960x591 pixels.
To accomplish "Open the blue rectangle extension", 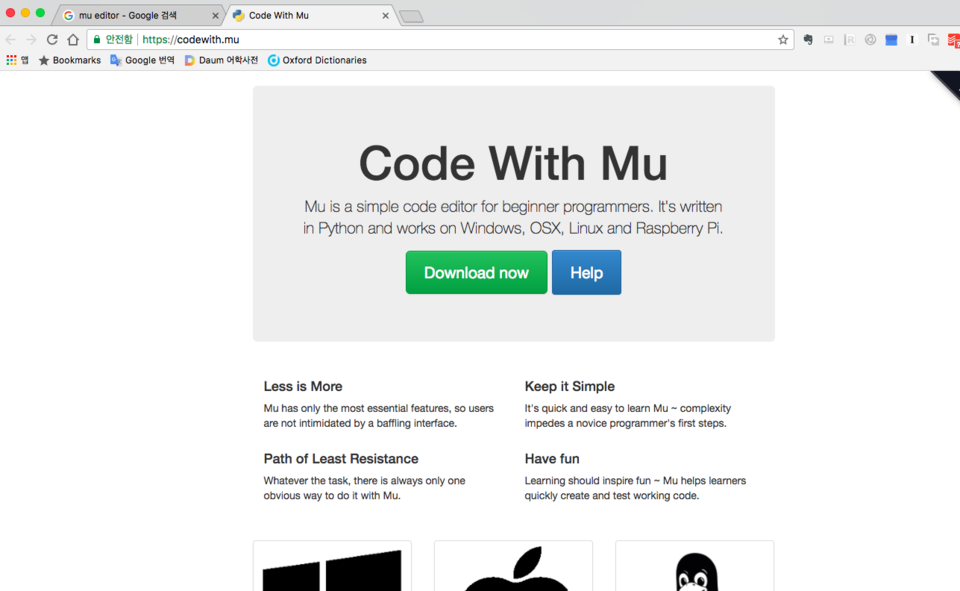I will [891, 40].
